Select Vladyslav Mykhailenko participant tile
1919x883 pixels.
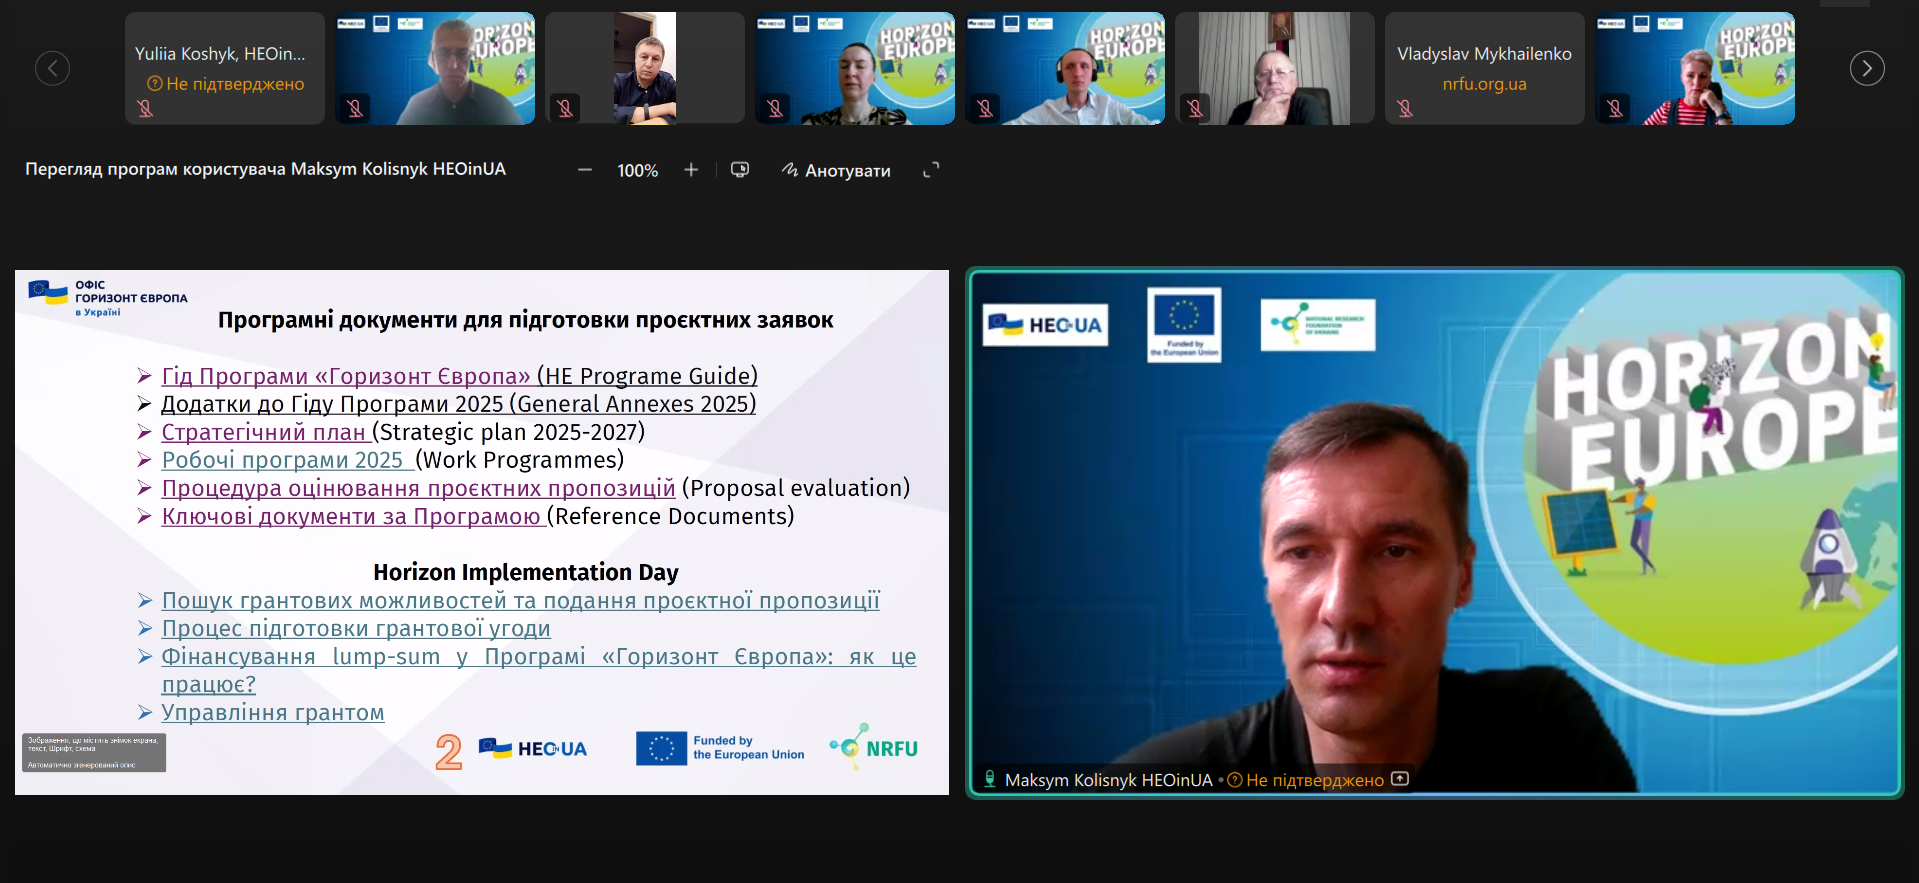click(x=1484, y=68)
